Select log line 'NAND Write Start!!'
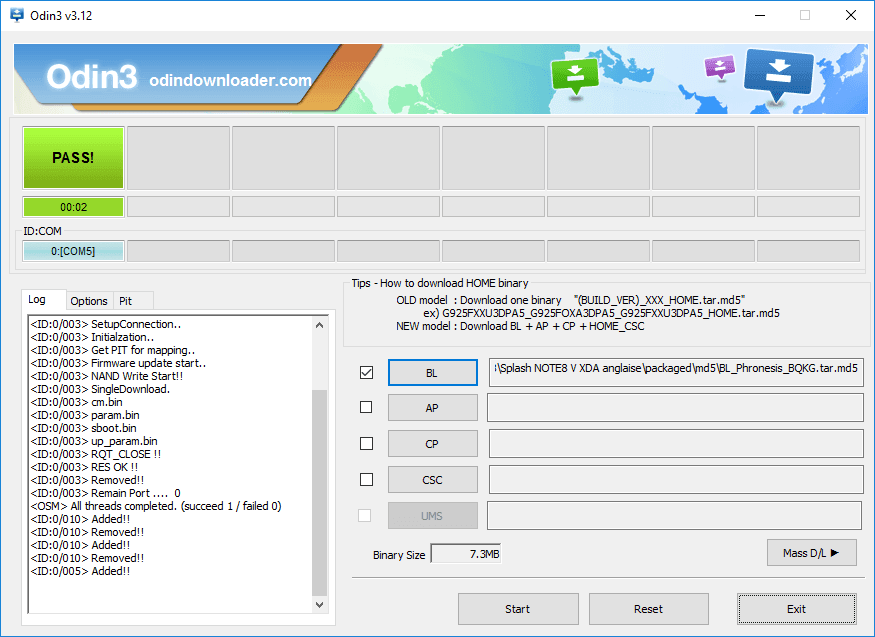The image size is (875, 637). point(107,376)
